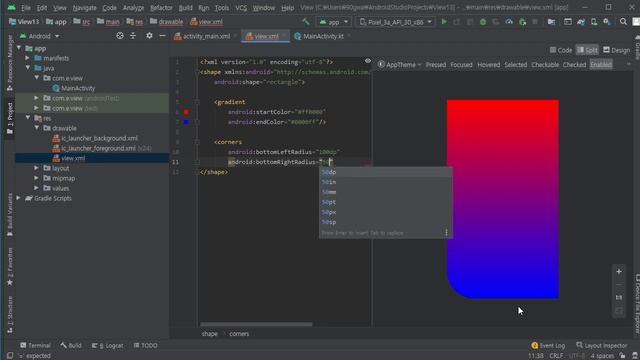Click the editor horizontal scrollbar
Viewport: 640px width, 360px height.
[256, 324]
